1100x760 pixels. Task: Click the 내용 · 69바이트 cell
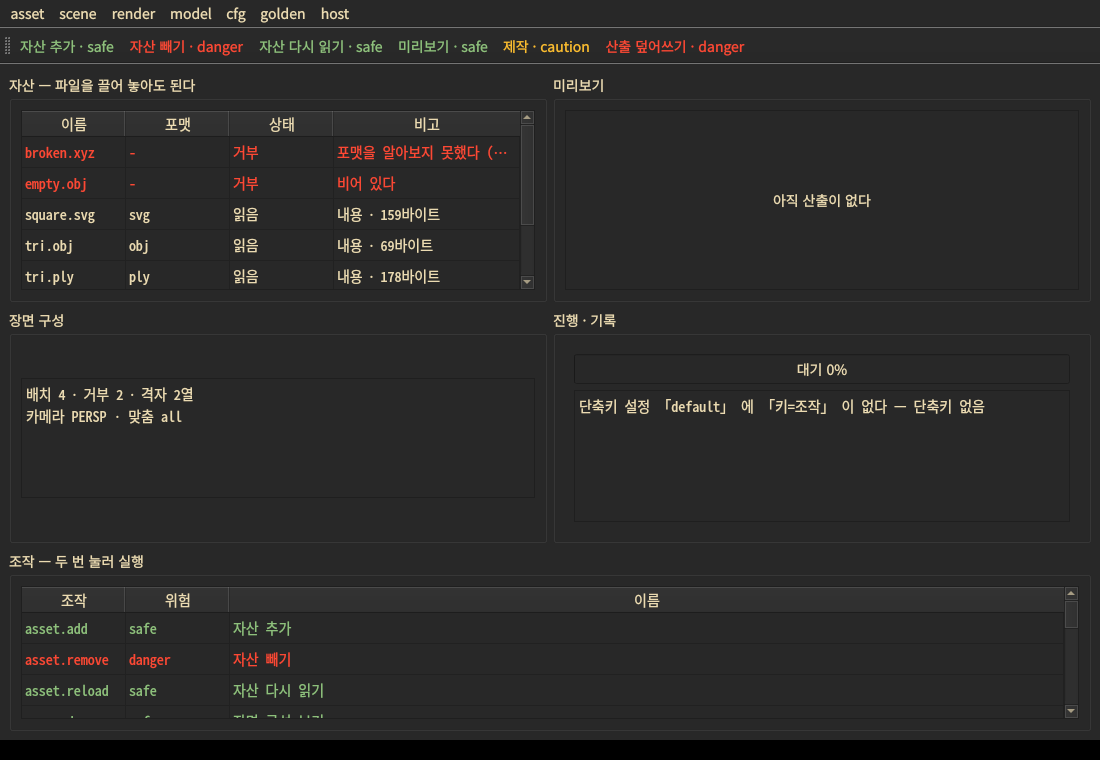[x=427, y=245]
